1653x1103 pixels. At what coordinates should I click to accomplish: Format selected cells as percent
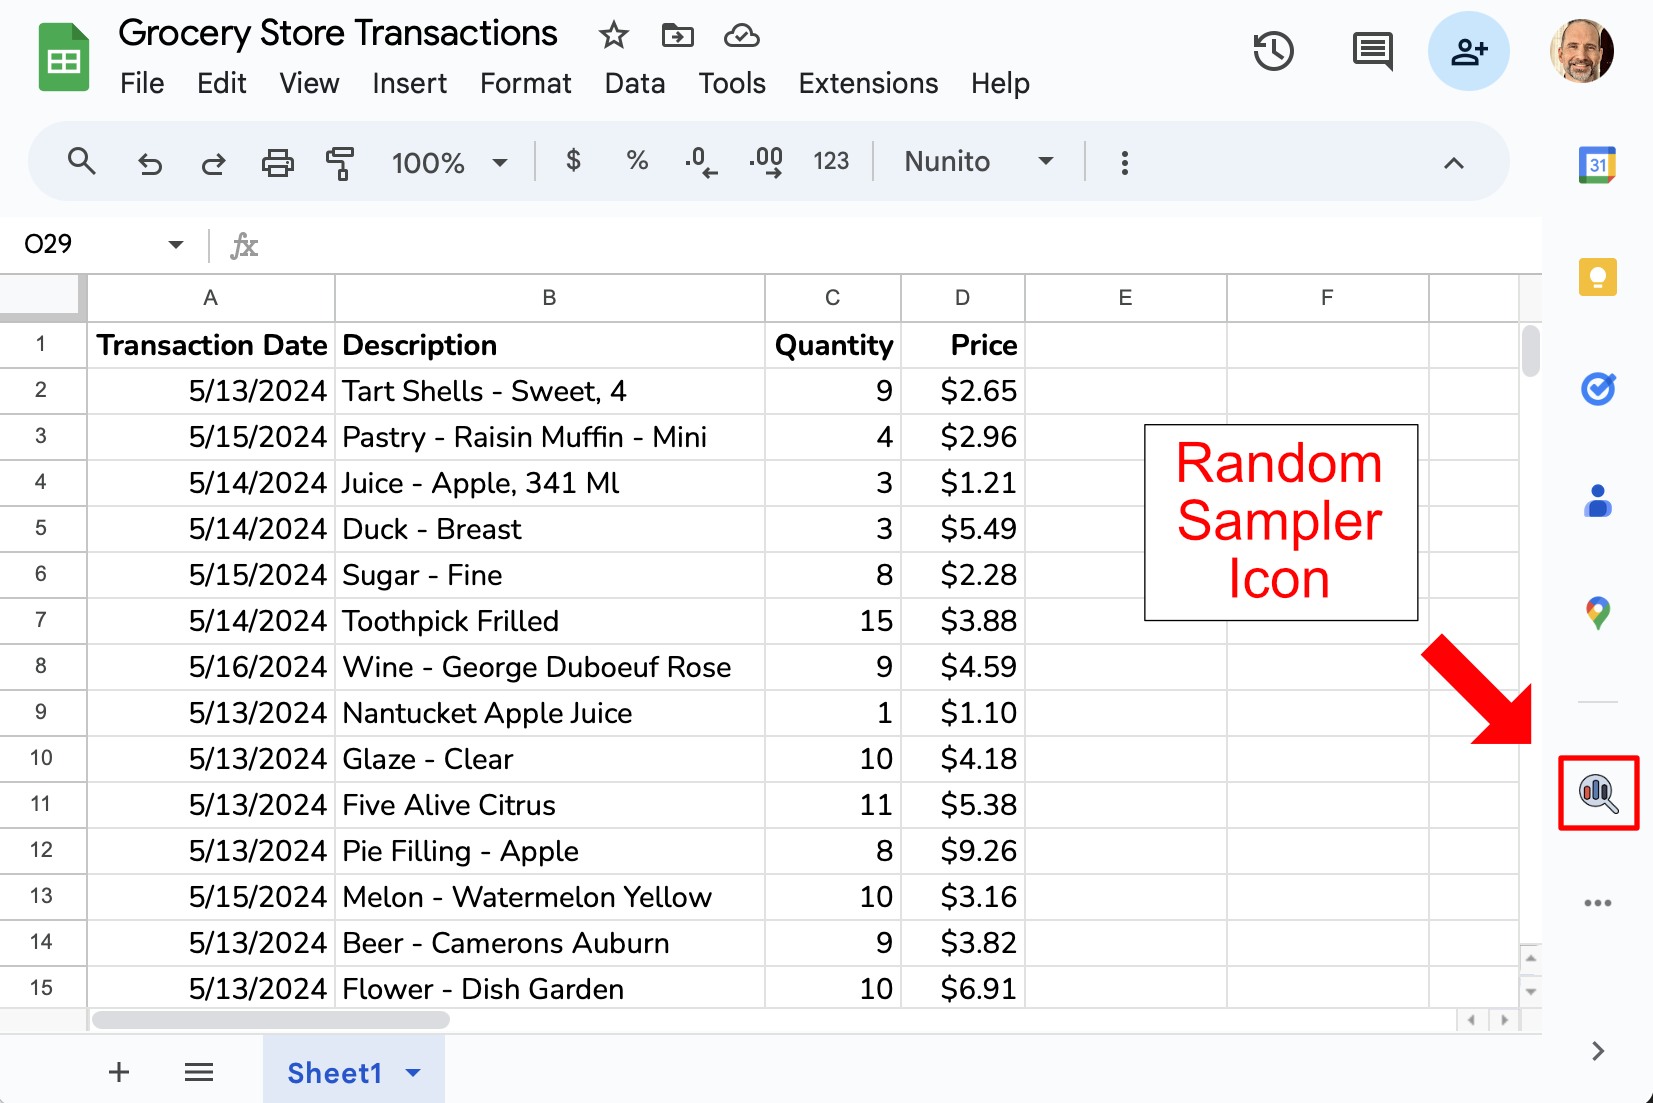[x=637, y=161]
